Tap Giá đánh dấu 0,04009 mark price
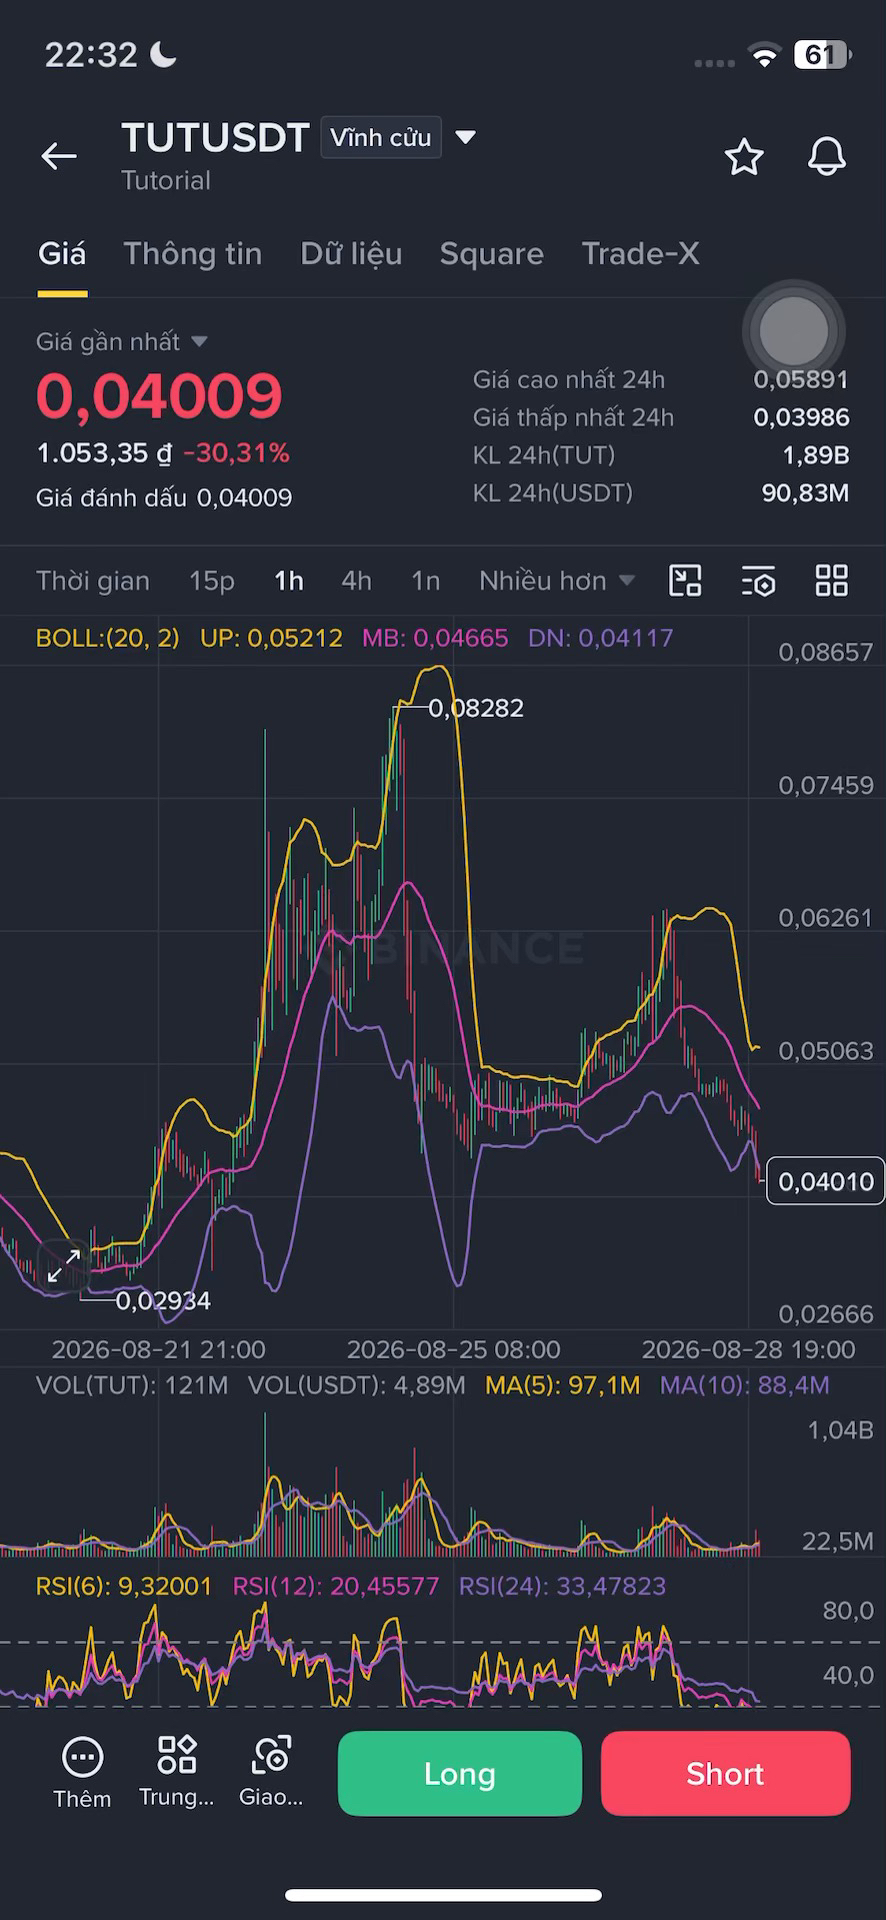 pyautogui.click(x=164, y=498)
